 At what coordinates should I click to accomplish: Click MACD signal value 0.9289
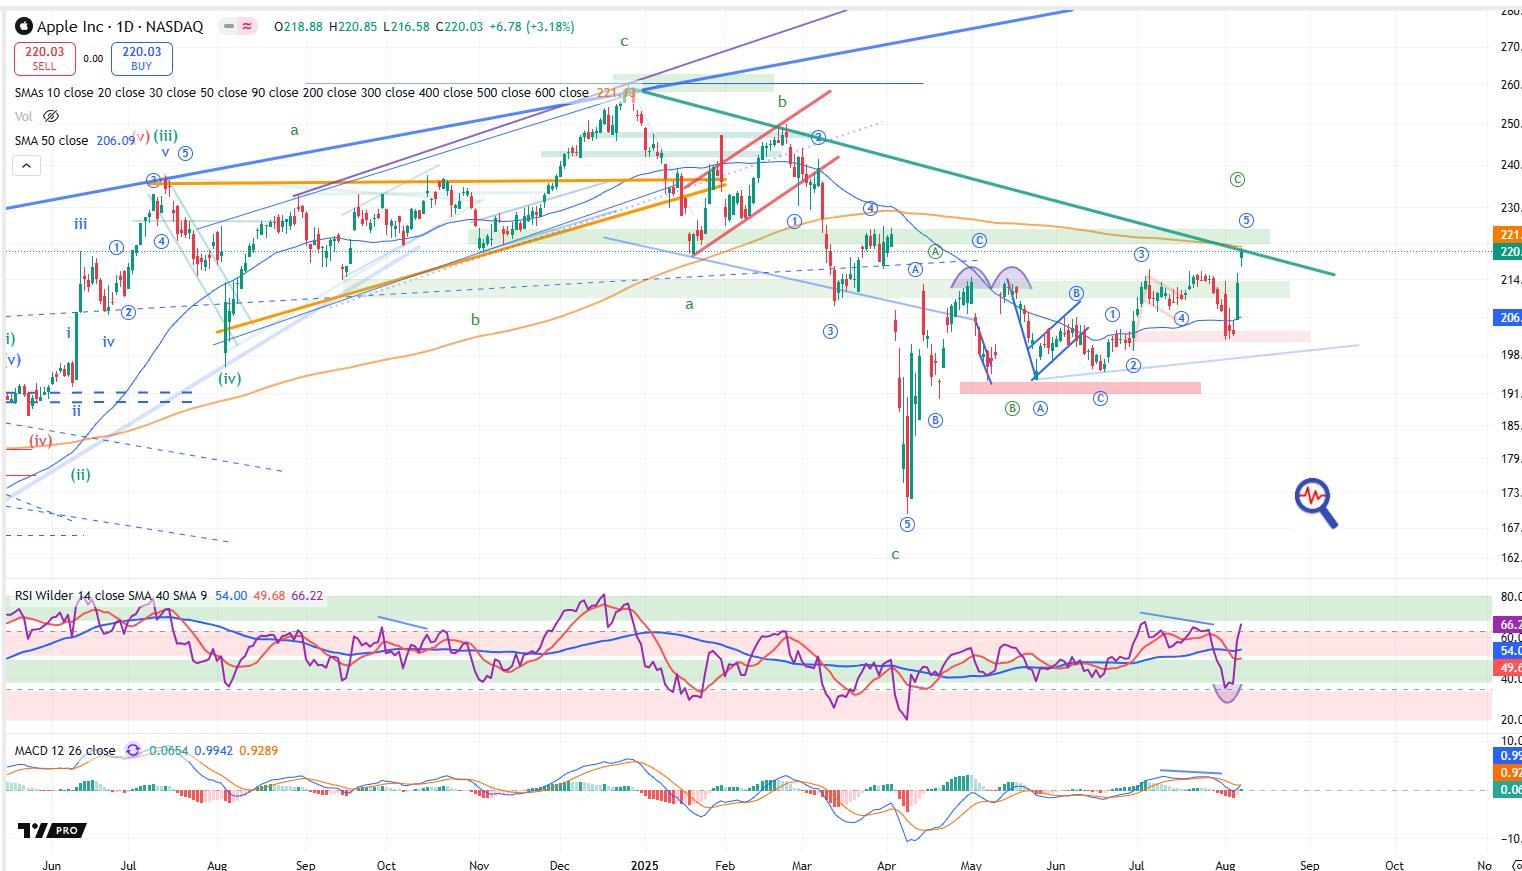(x=258, y=750)
